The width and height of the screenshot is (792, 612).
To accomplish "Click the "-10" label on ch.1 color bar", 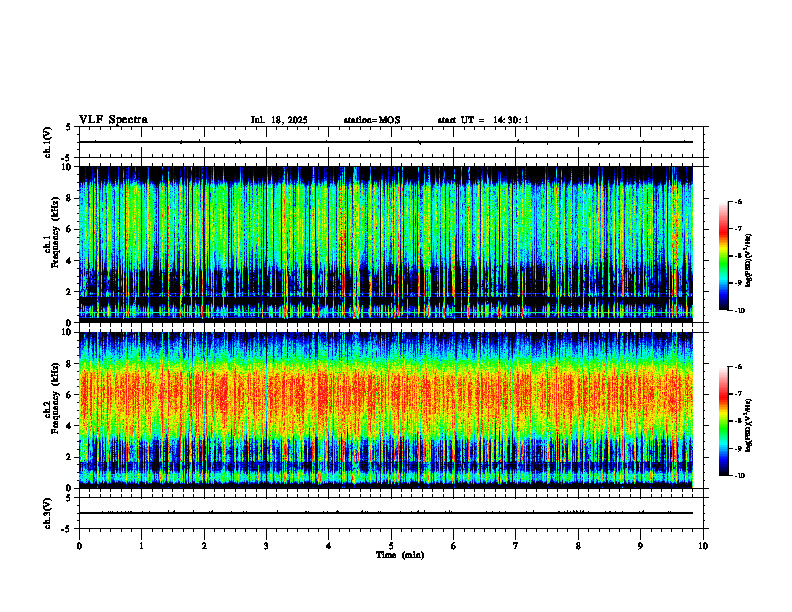I will point(740,311).
